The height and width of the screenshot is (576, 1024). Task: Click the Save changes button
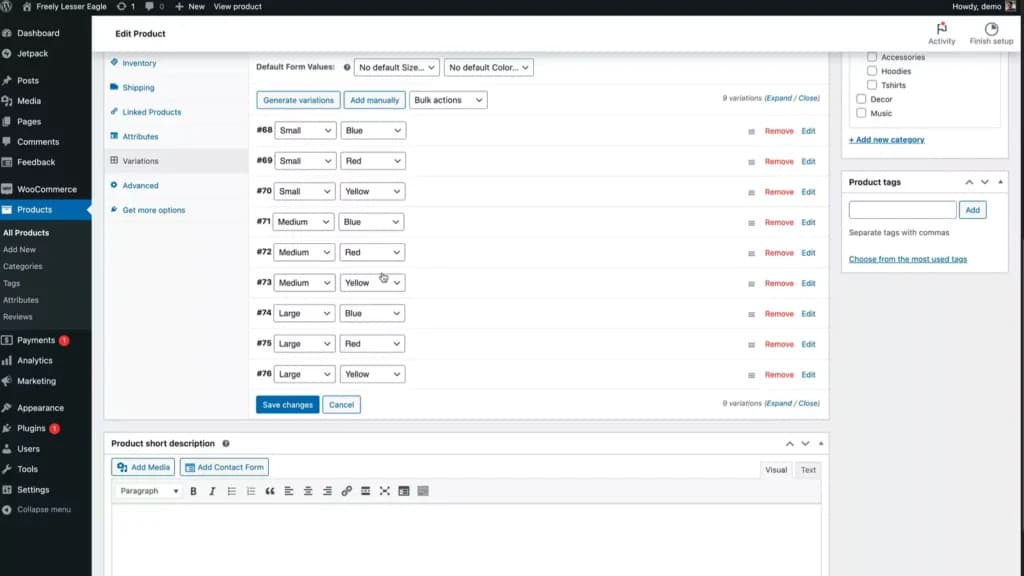[x=287, y=405]
